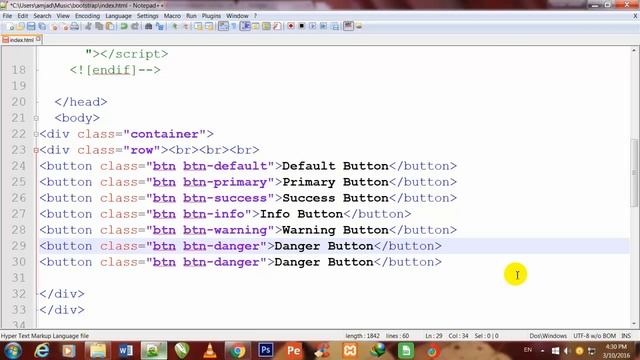Collapse container div fold at line 22
This screenshot has height=360, width=640.
36,134
